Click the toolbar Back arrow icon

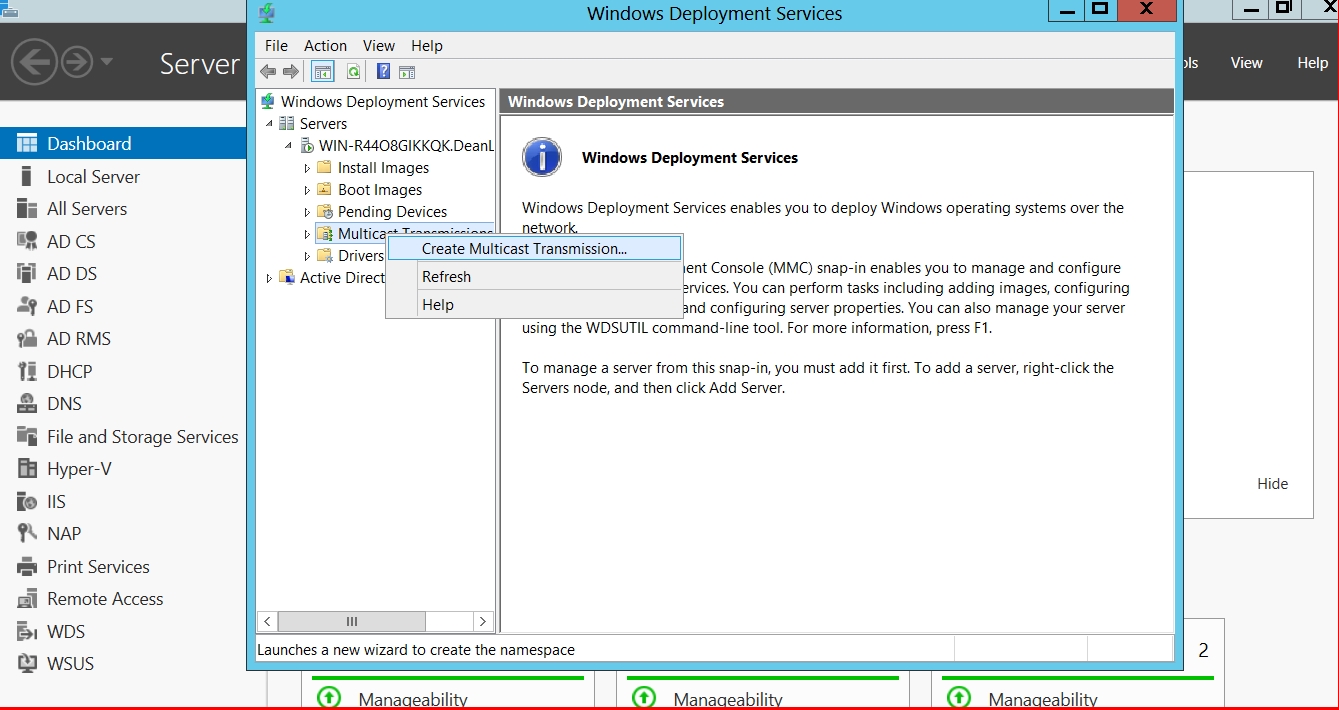268,72
